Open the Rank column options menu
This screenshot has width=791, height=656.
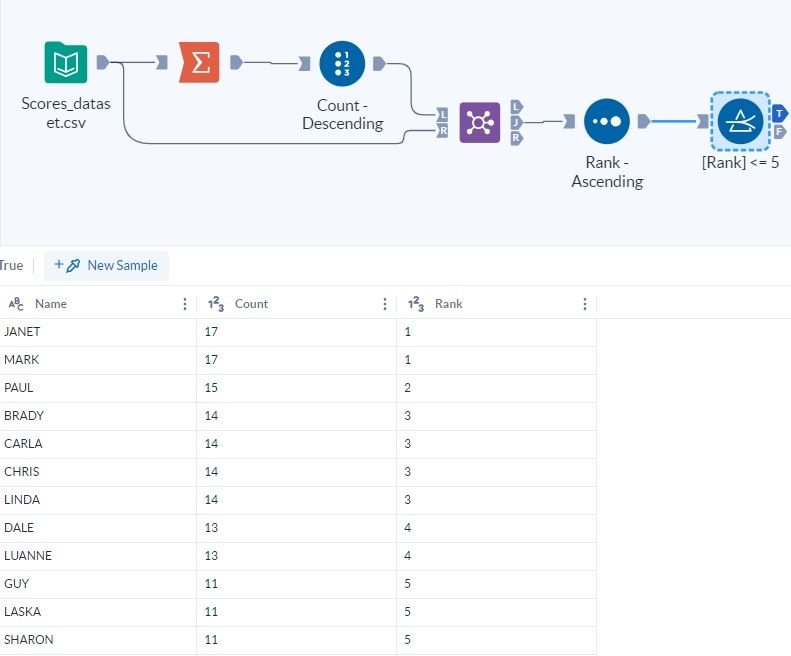click(x=585, y=304)
